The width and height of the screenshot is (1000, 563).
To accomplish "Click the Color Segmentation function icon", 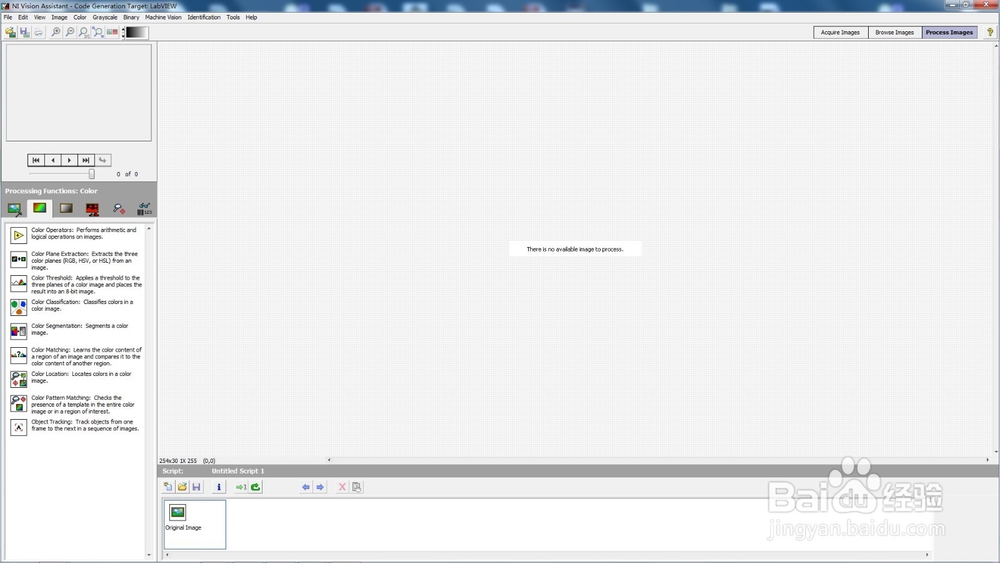I will pos(18,331).
